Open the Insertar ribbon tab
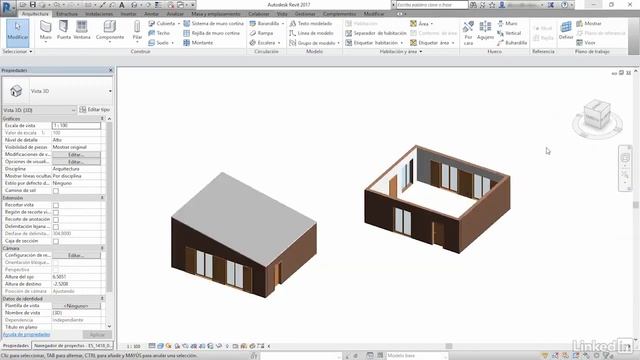This screenshot has height=360, width=640. point(128,14)
